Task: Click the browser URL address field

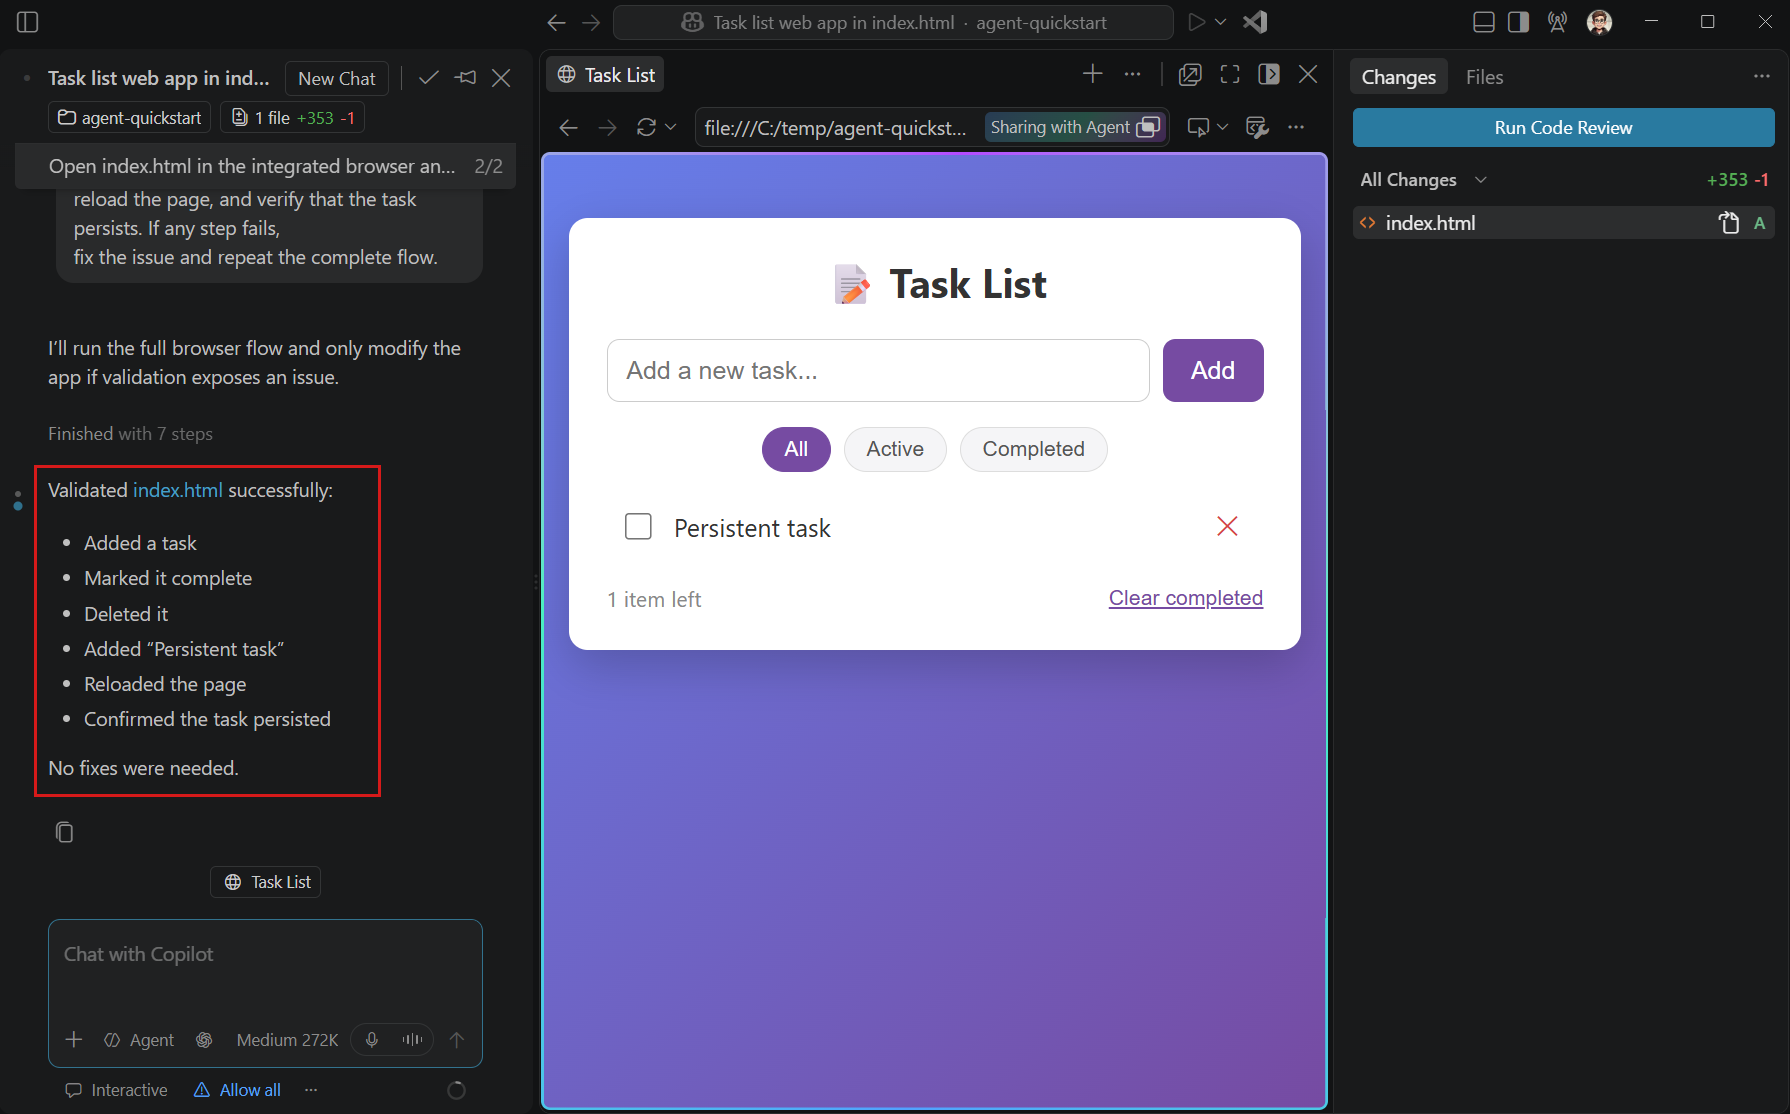Action: point(836,127)
